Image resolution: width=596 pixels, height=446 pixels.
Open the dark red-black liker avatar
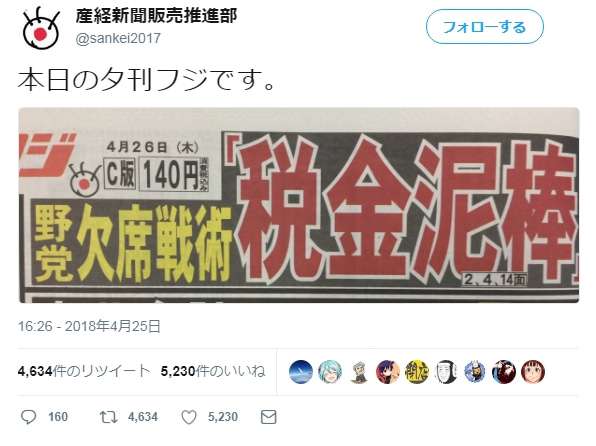coord(504,371)
